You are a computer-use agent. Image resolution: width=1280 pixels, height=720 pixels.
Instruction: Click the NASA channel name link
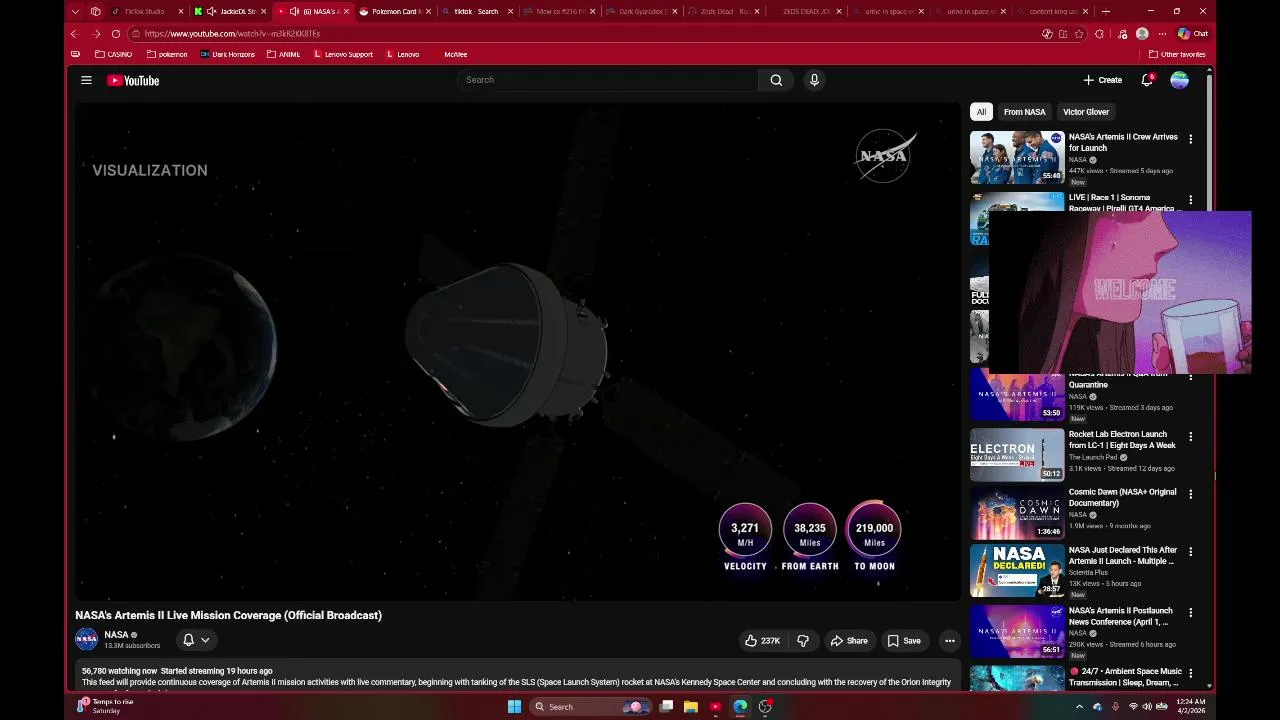tap(116, 635)
